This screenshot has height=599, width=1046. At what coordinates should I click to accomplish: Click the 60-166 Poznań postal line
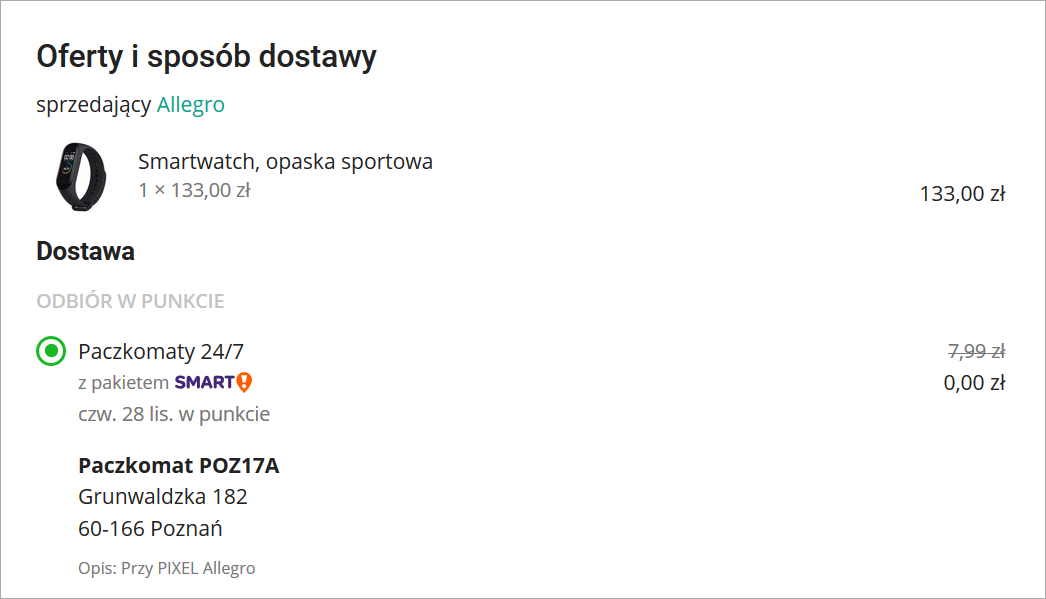pos(150,528)
